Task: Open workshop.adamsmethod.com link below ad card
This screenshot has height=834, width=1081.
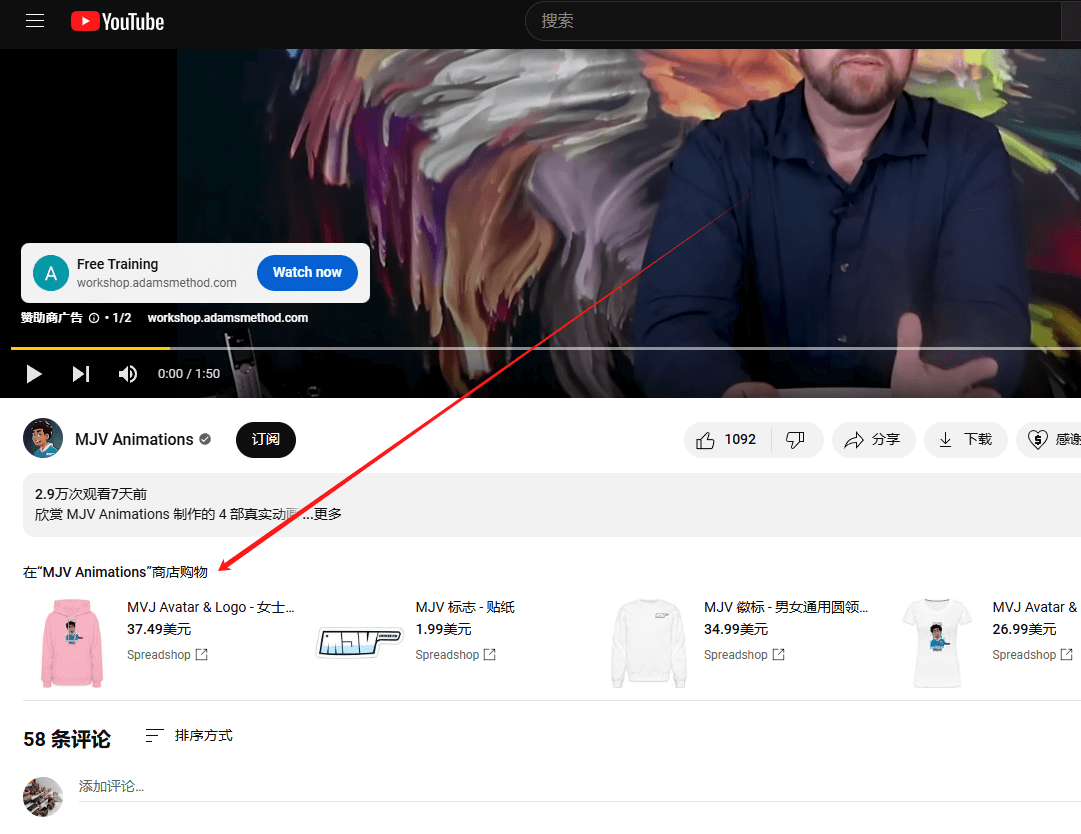Action: tap(228, 318)
